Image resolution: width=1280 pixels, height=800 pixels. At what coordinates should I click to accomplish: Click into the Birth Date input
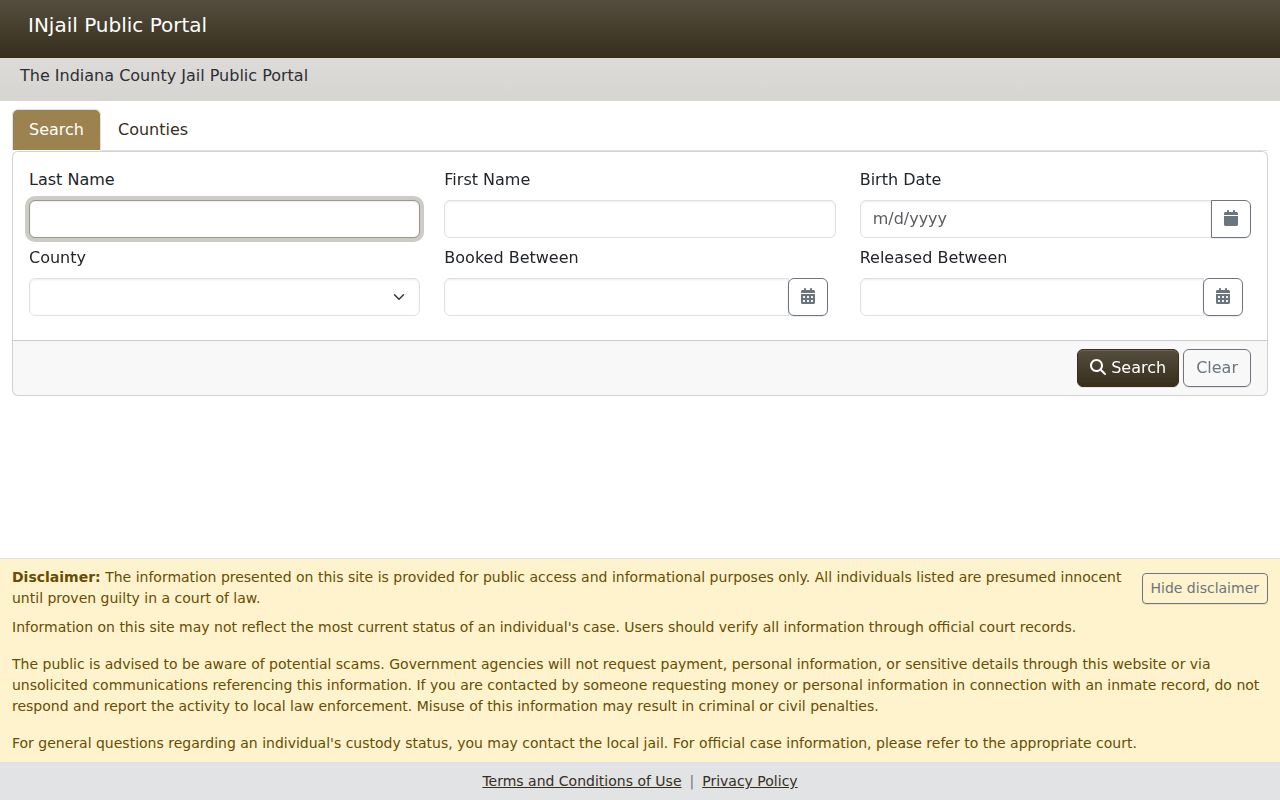[1035, 219]
